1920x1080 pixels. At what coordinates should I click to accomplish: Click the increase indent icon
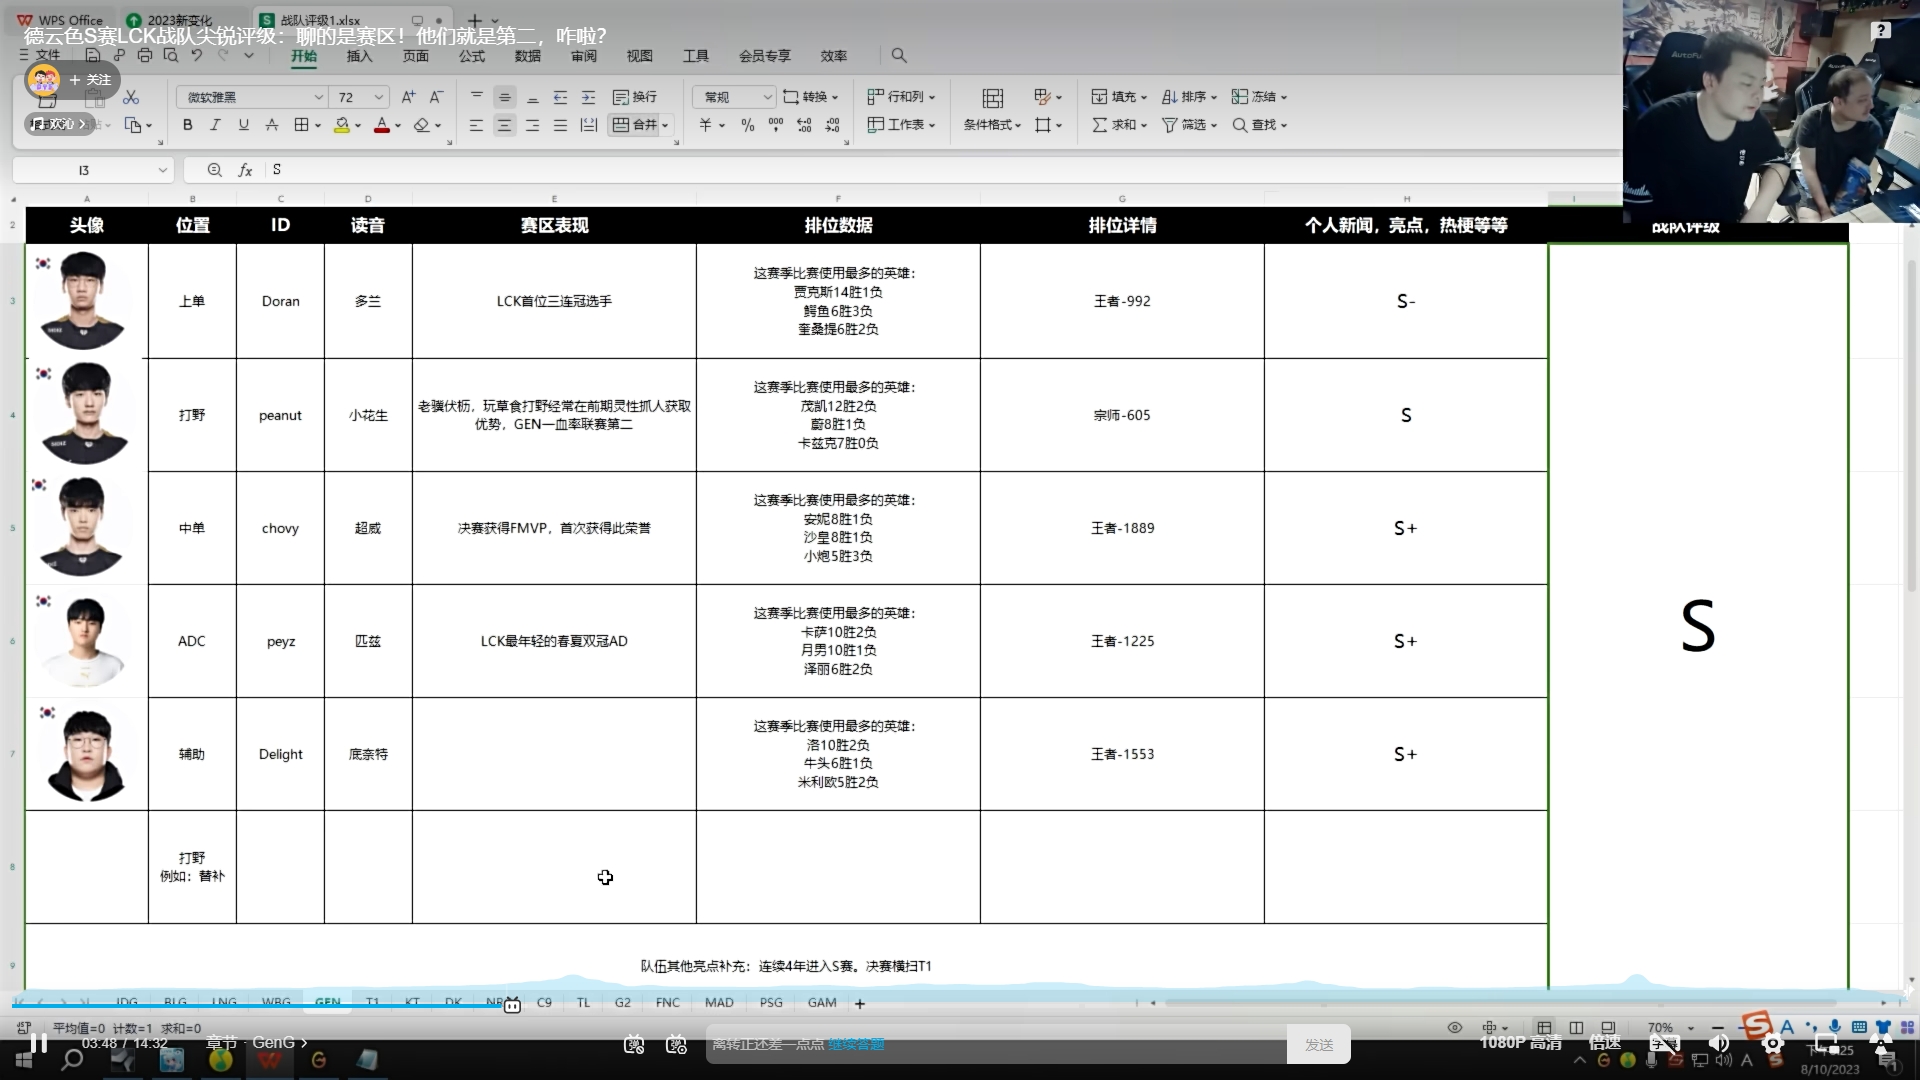tap(588, 97)
